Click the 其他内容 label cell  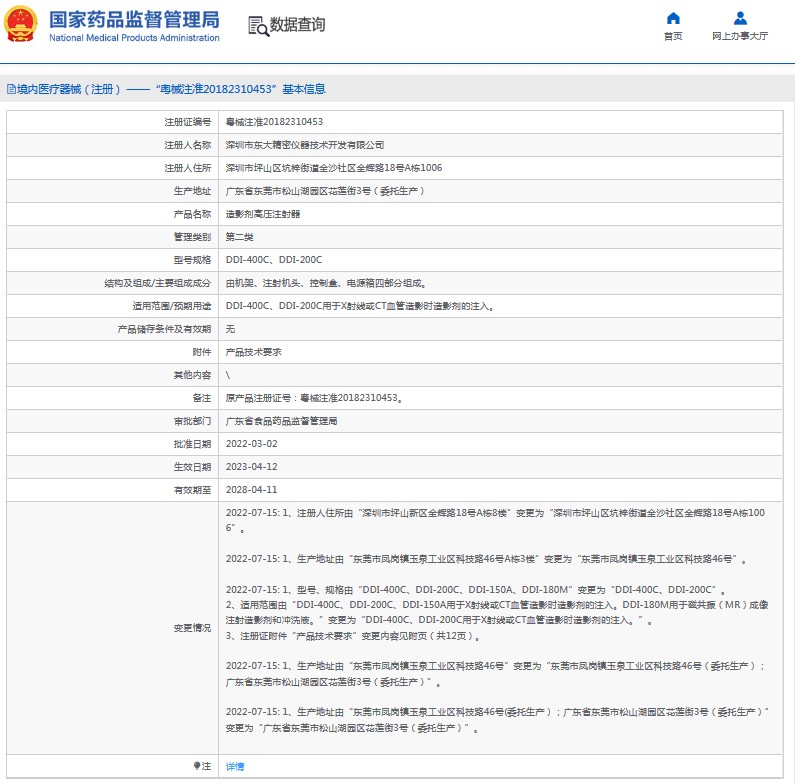coord(112,375)
